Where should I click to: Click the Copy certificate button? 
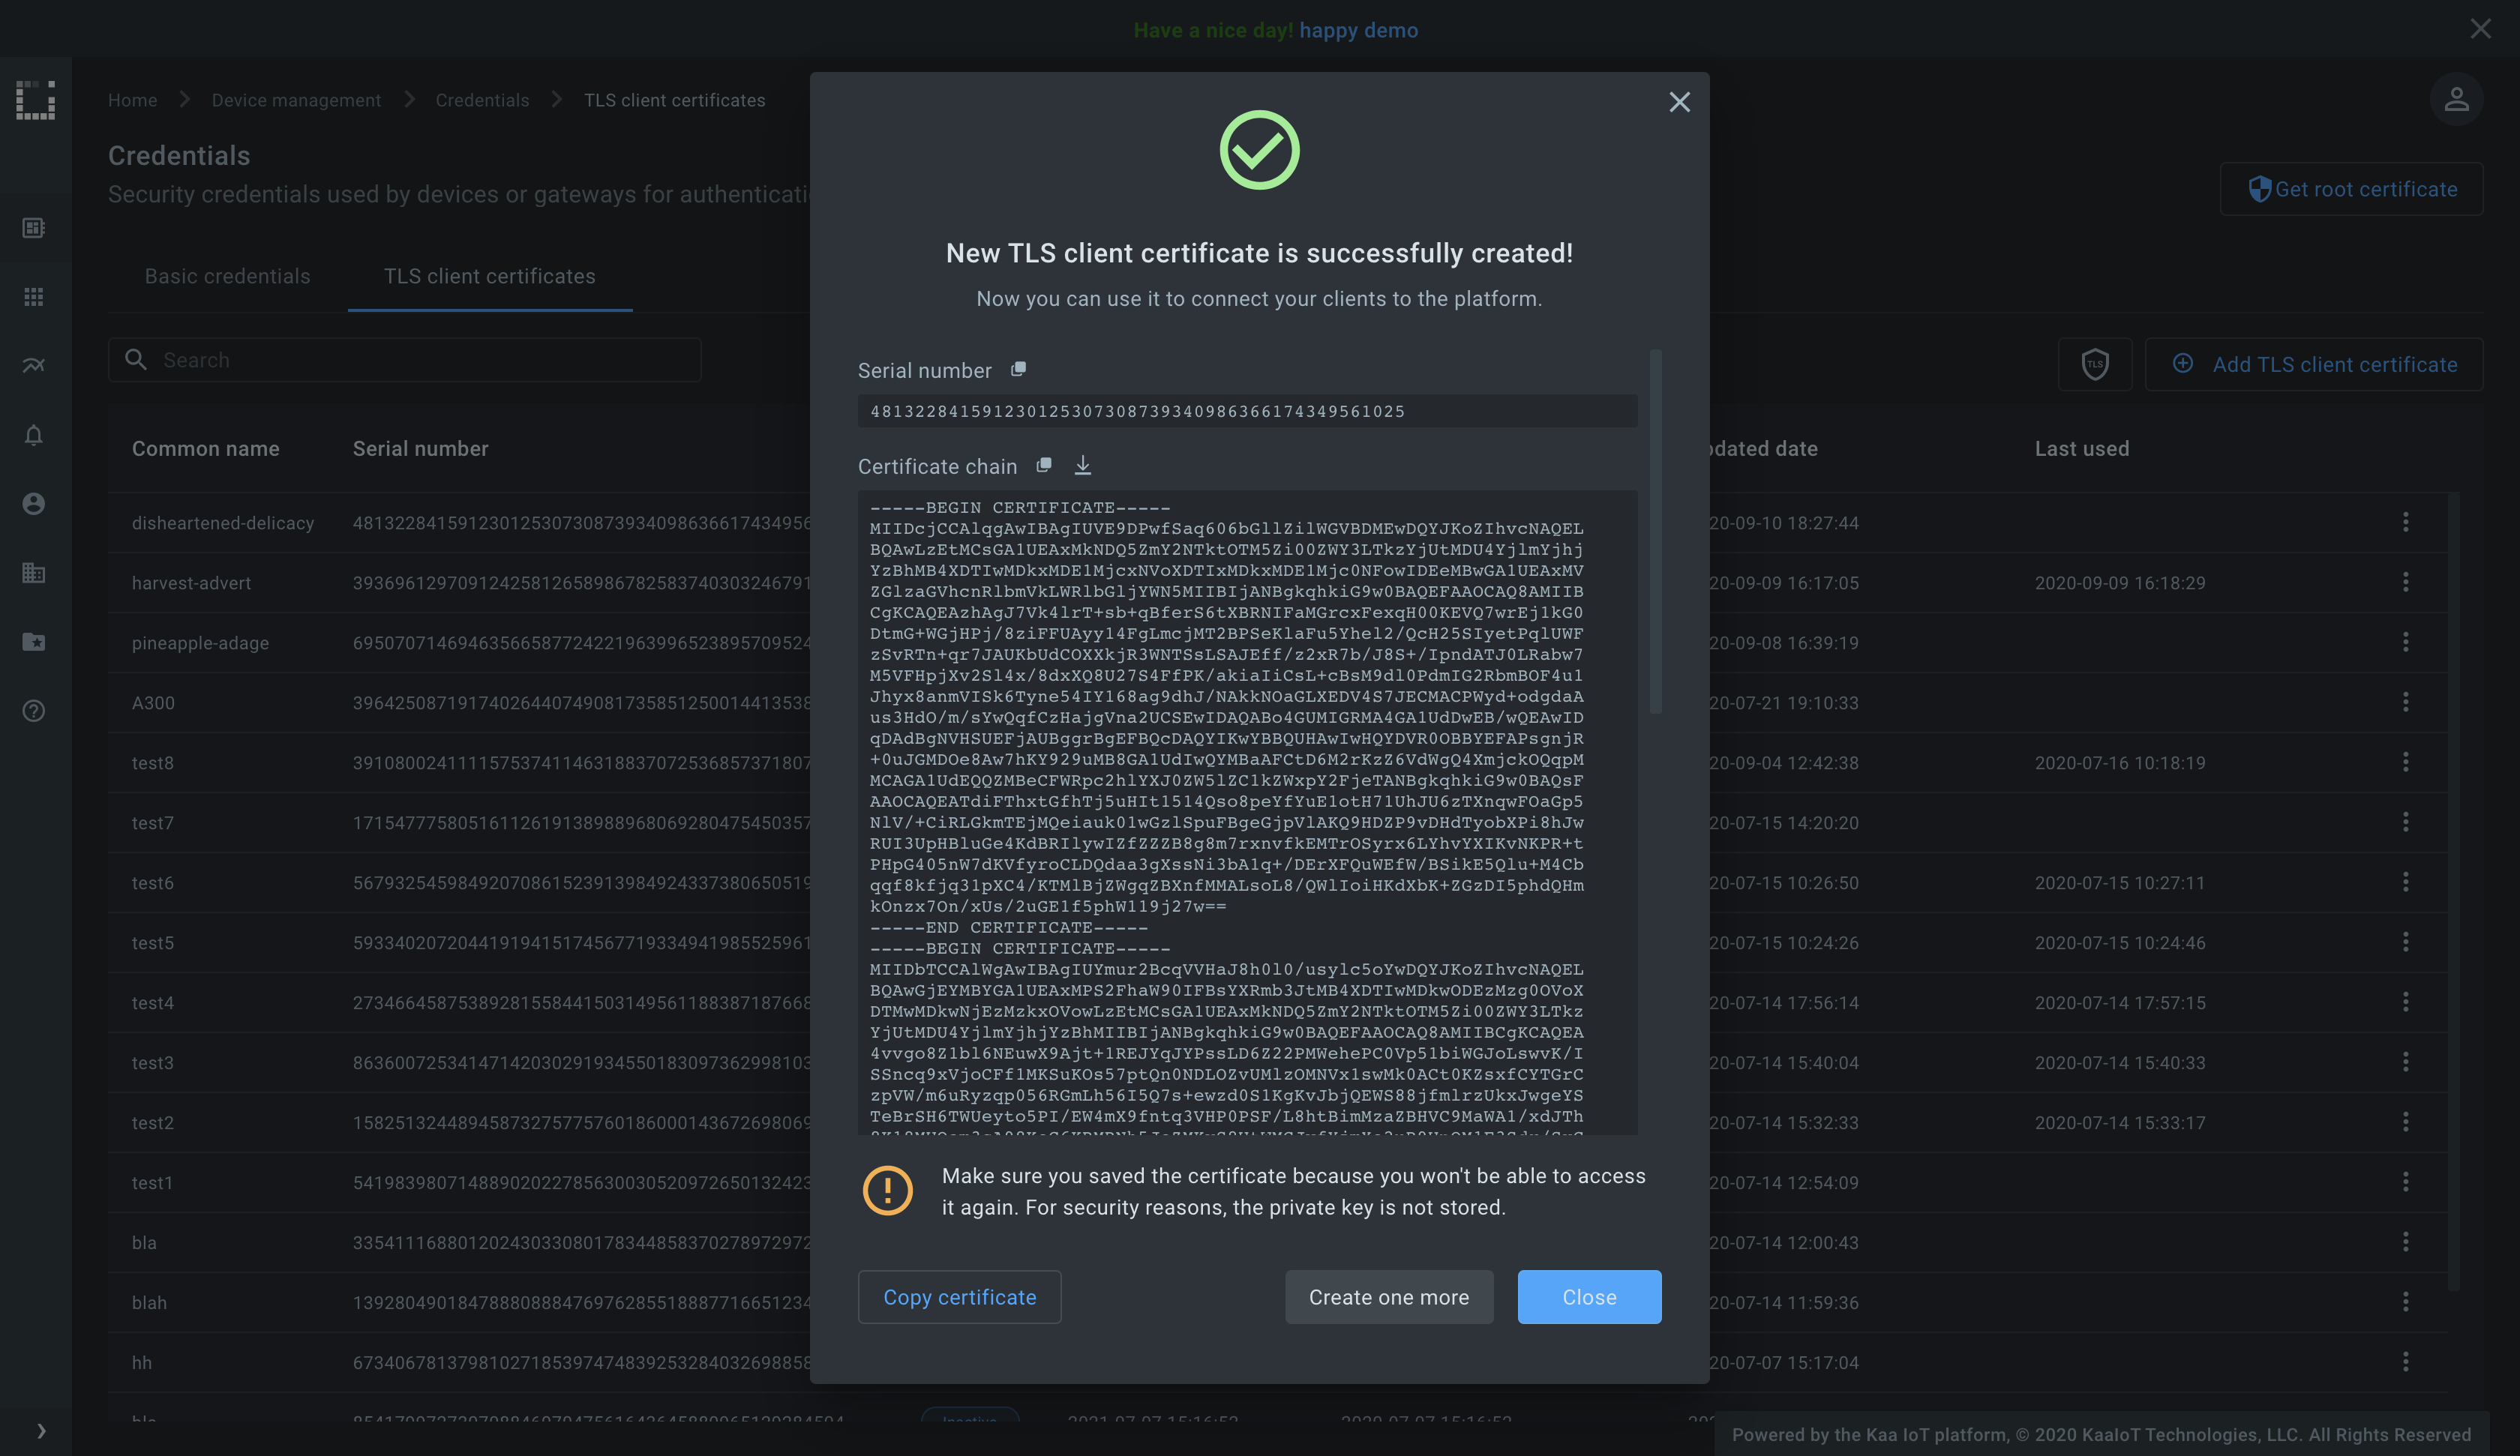tap(958, 1296)
